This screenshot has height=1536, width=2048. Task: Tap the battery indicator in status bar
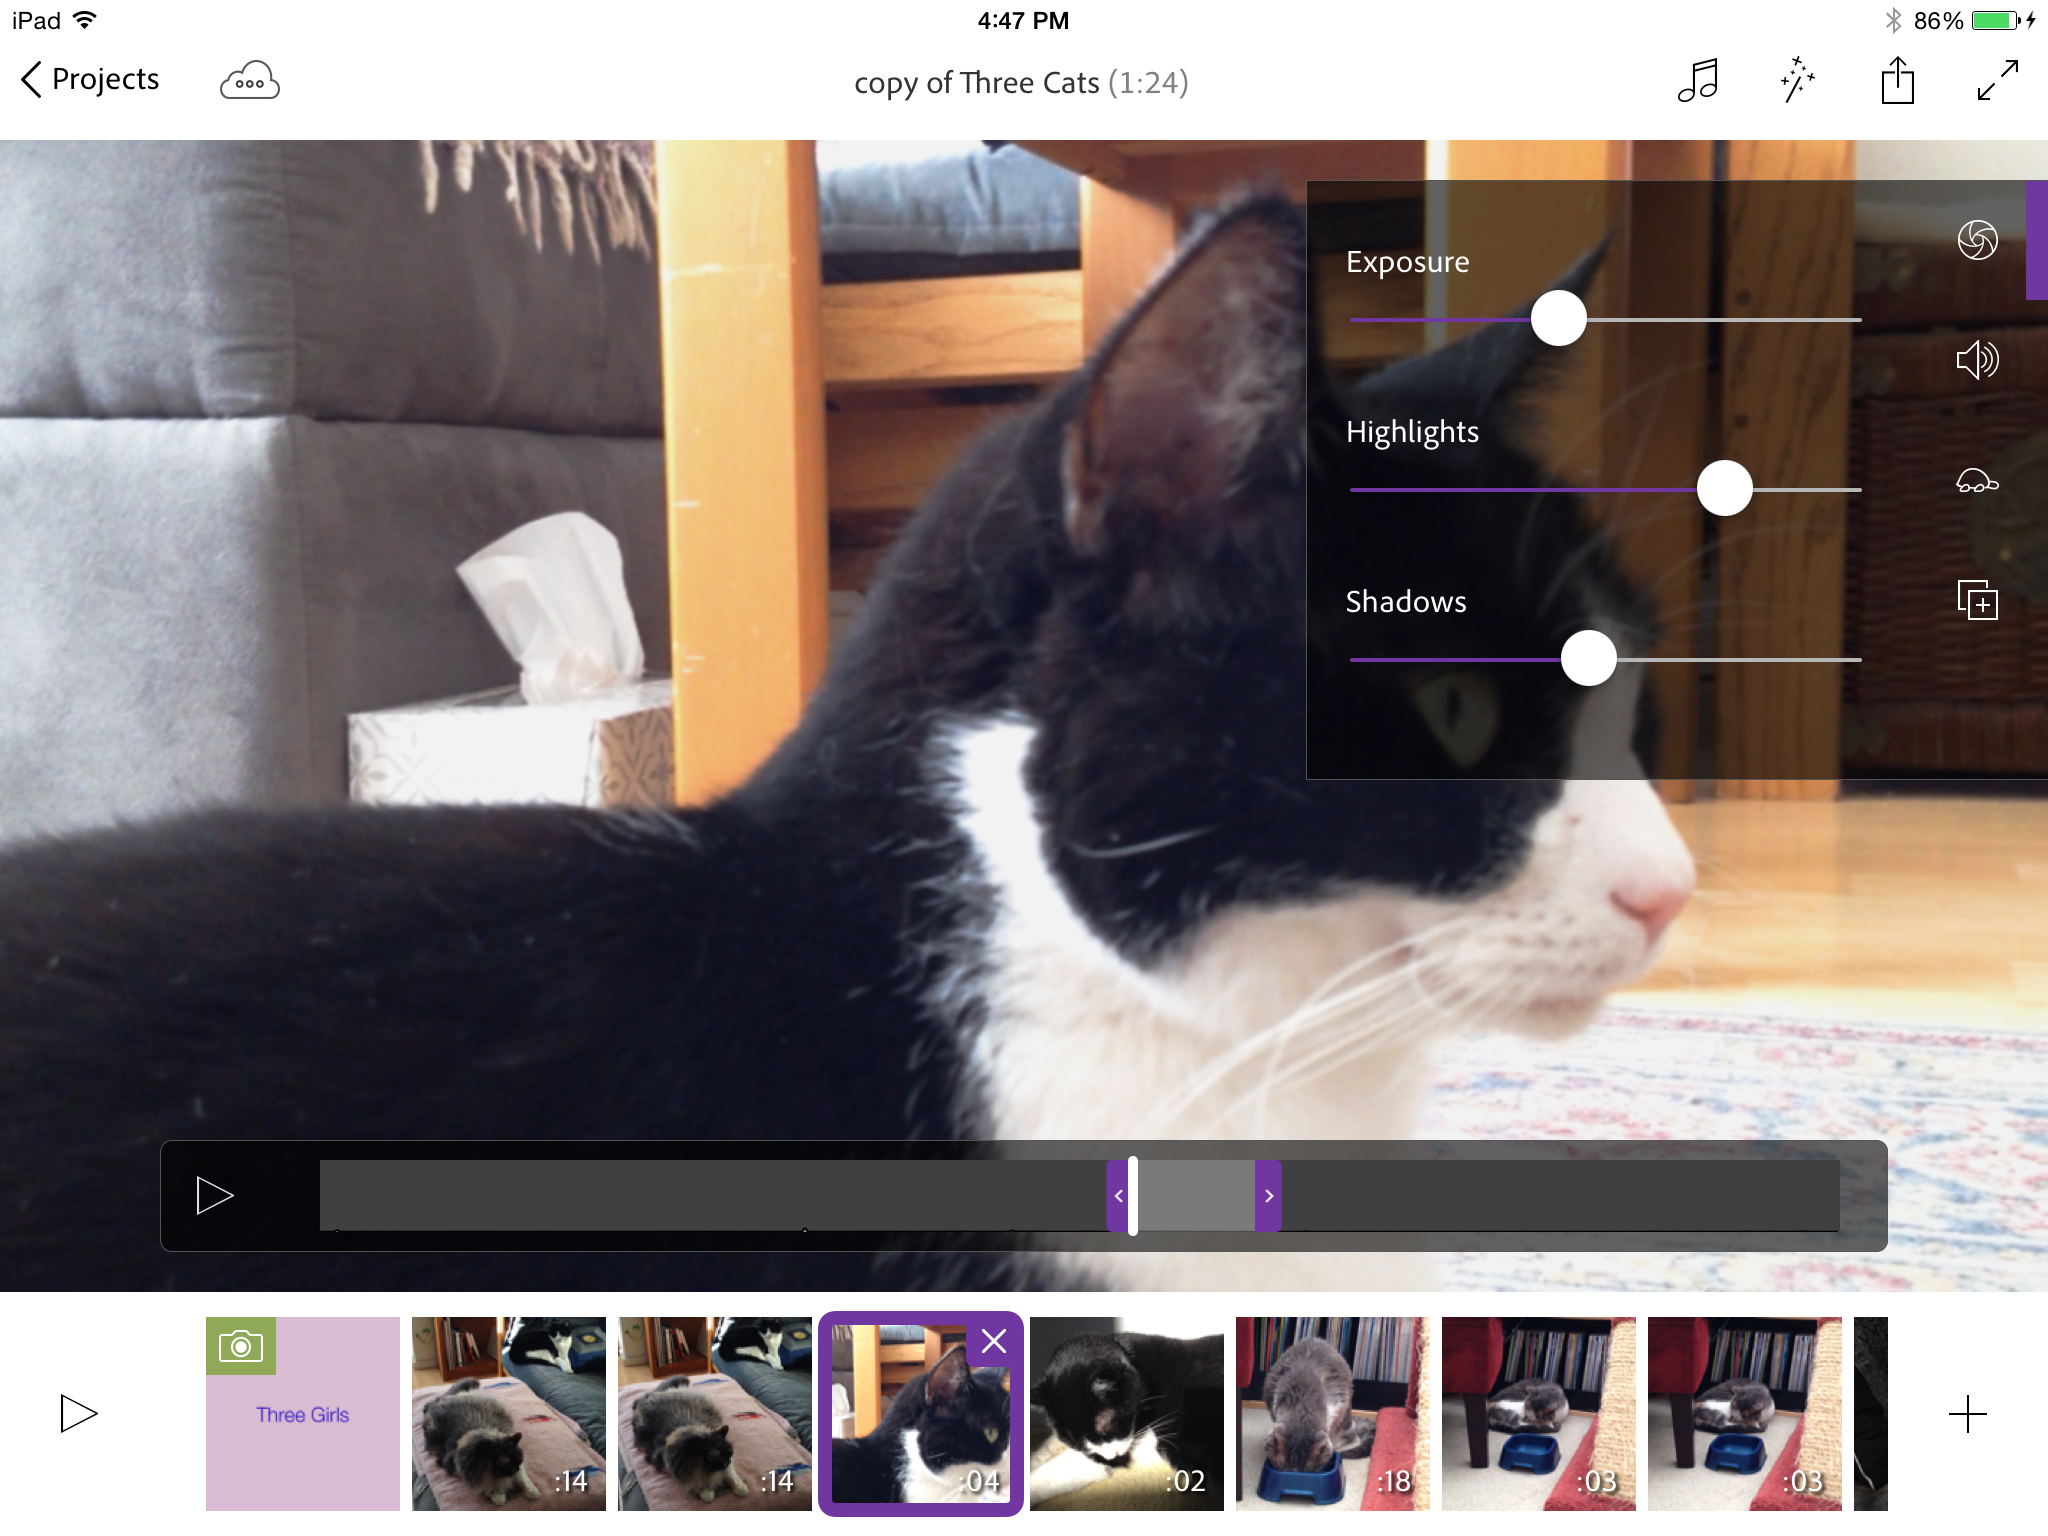pos(1995,20)
